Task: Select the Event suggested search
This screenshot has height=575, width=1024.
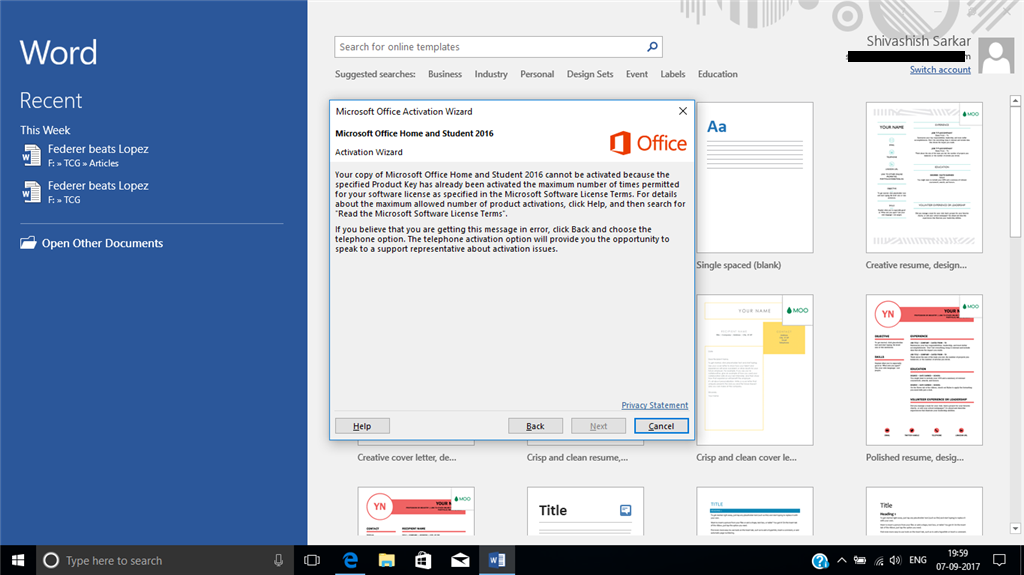Action: [637, 74]
